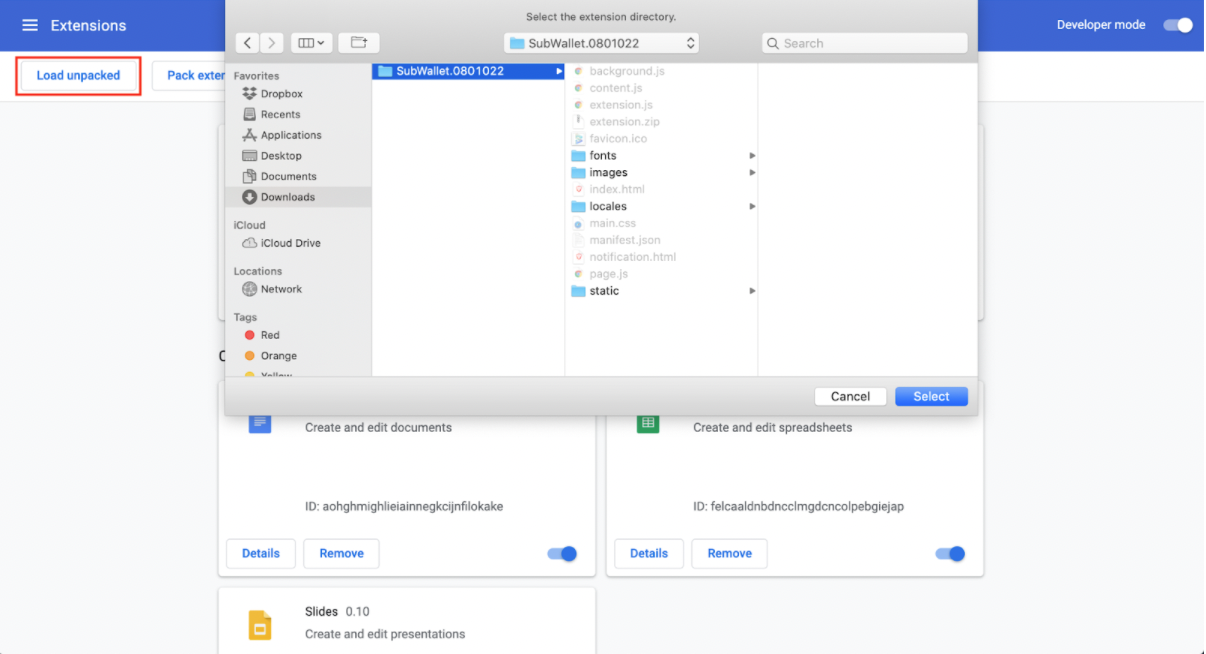The image size is (1206, 654).
Task: Open Details for Sheets extension
Action: [x=649, y=553]
